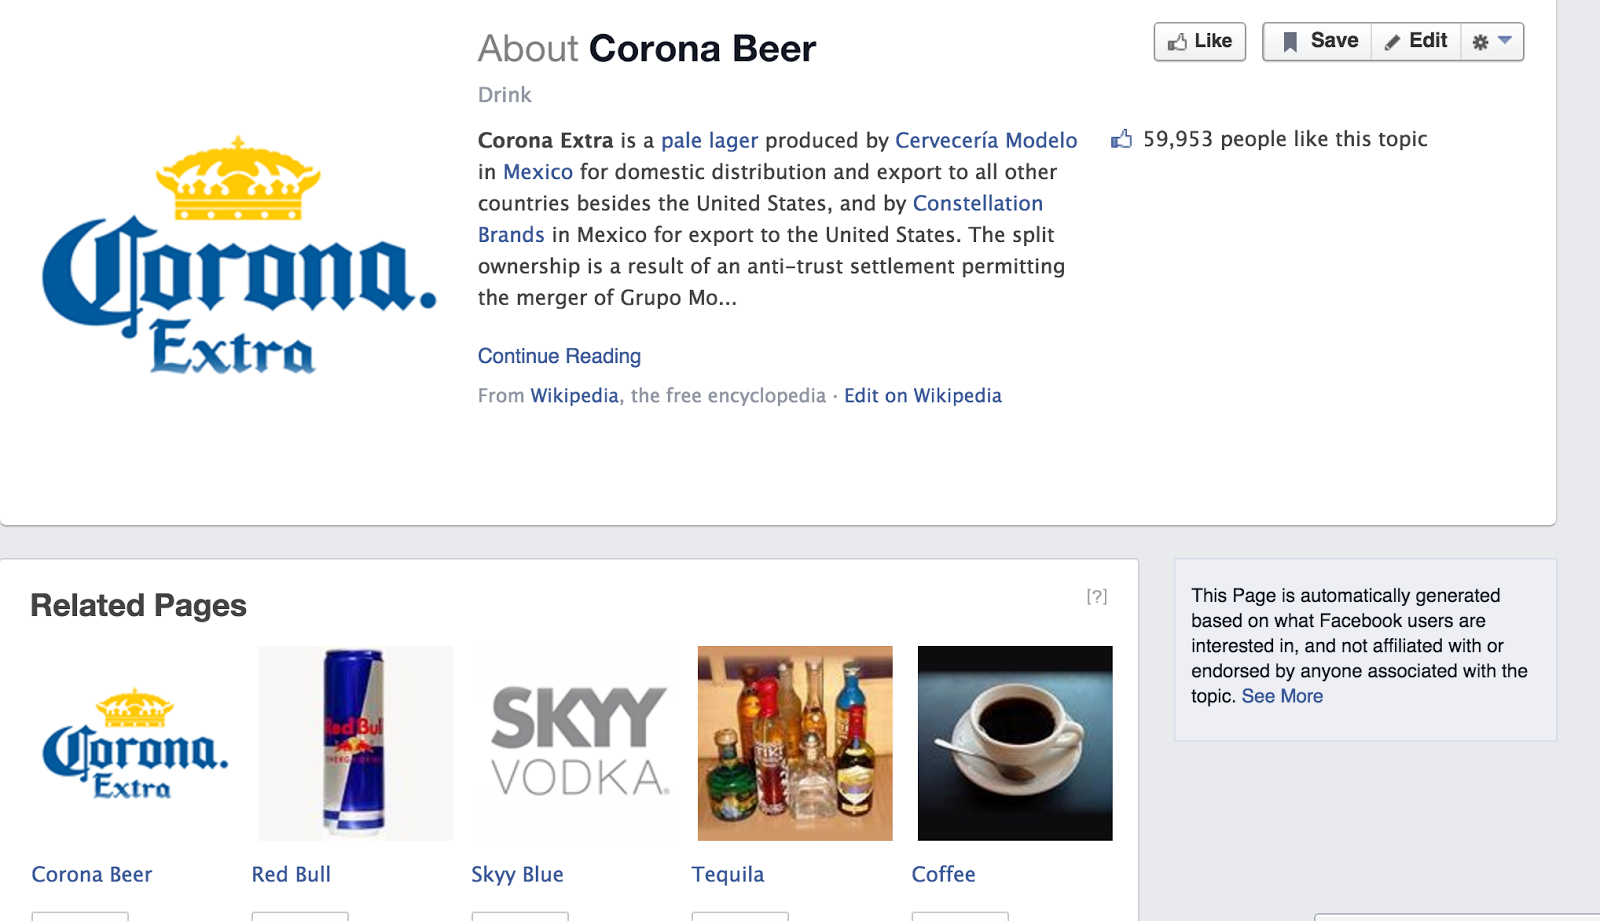
Task: Open the Wikipedia source link
Action: coord(575,396)
